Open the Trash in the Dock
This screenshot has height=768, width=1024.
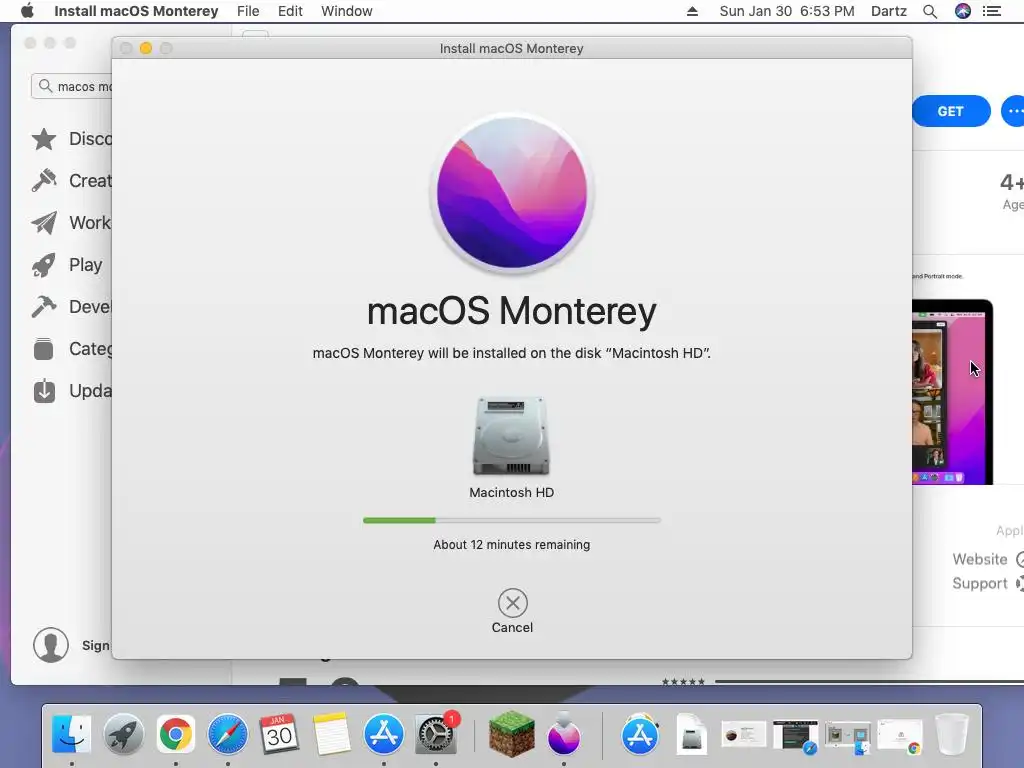coord(952,735)
